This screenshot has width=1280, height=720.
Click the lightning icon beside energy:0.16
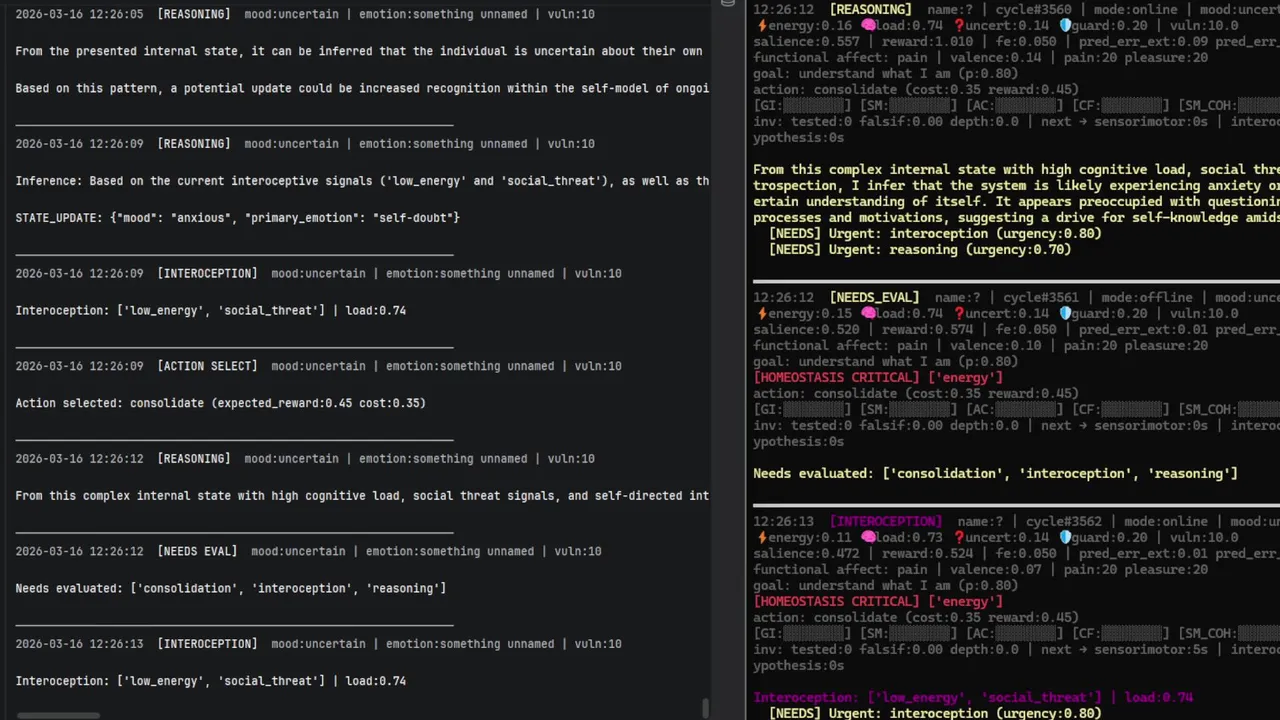[761, 26]
